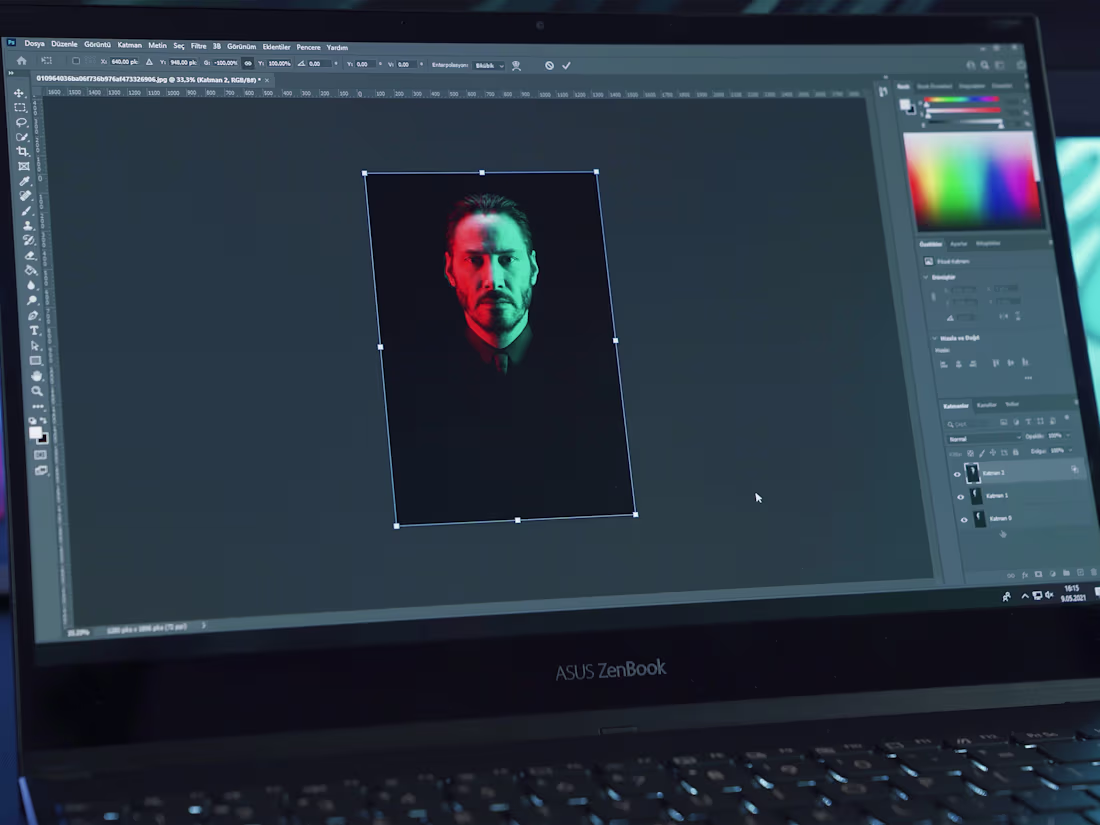1100x825 pixels.
Task: Delete layer with the trash icon
Action: click(1094, 572)
